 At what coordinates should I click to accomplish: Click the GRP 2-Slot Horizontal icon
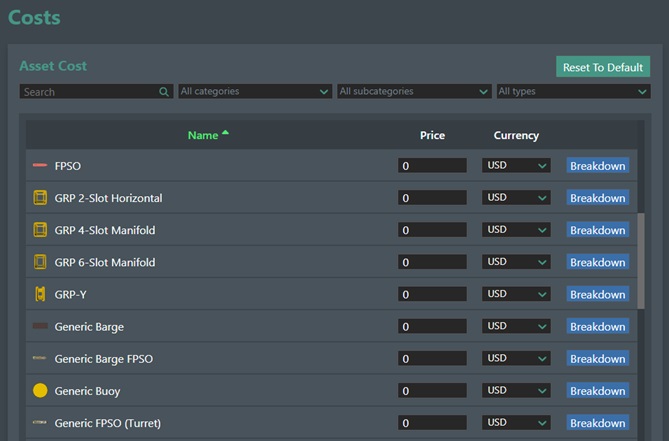pyautogui.click(x=40, y=197)
